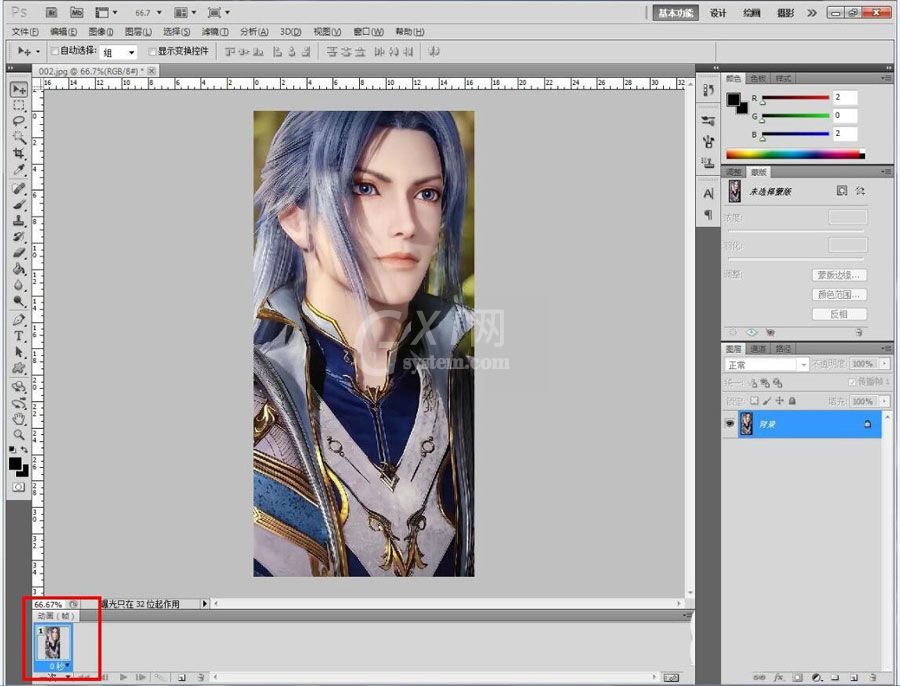900x686 pixels.
Task: Select the Crop tool
Action: 19,153
